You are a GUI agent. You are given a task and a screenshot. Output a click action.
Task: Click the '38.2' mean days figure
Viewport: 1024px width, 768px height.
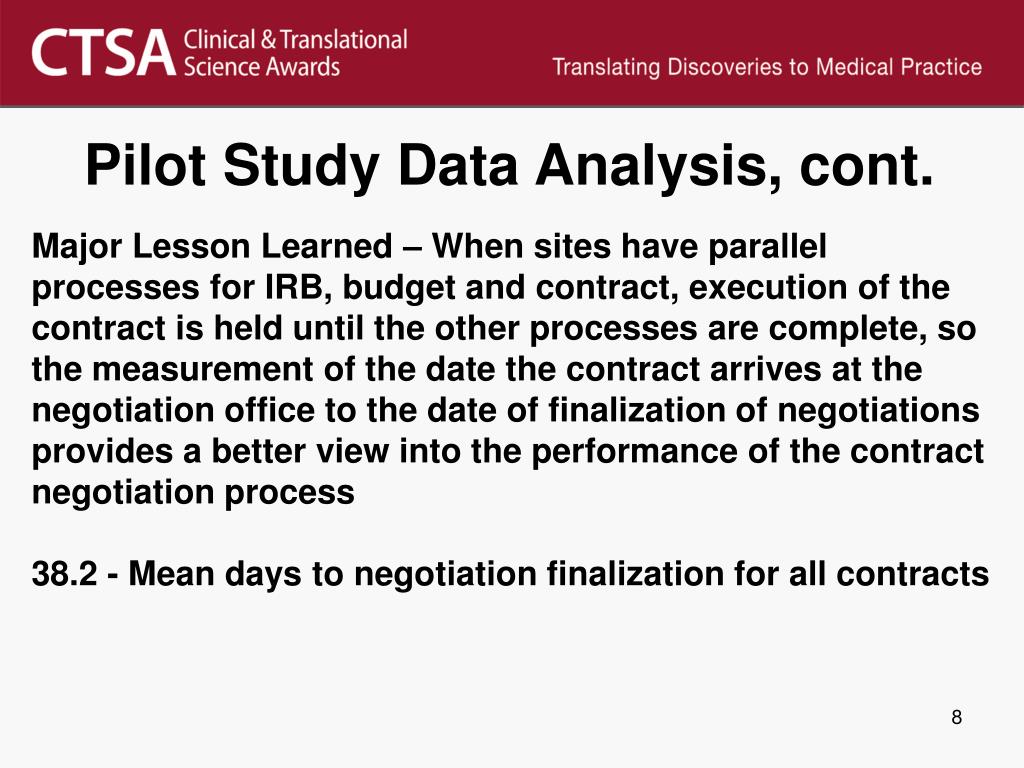64,574
